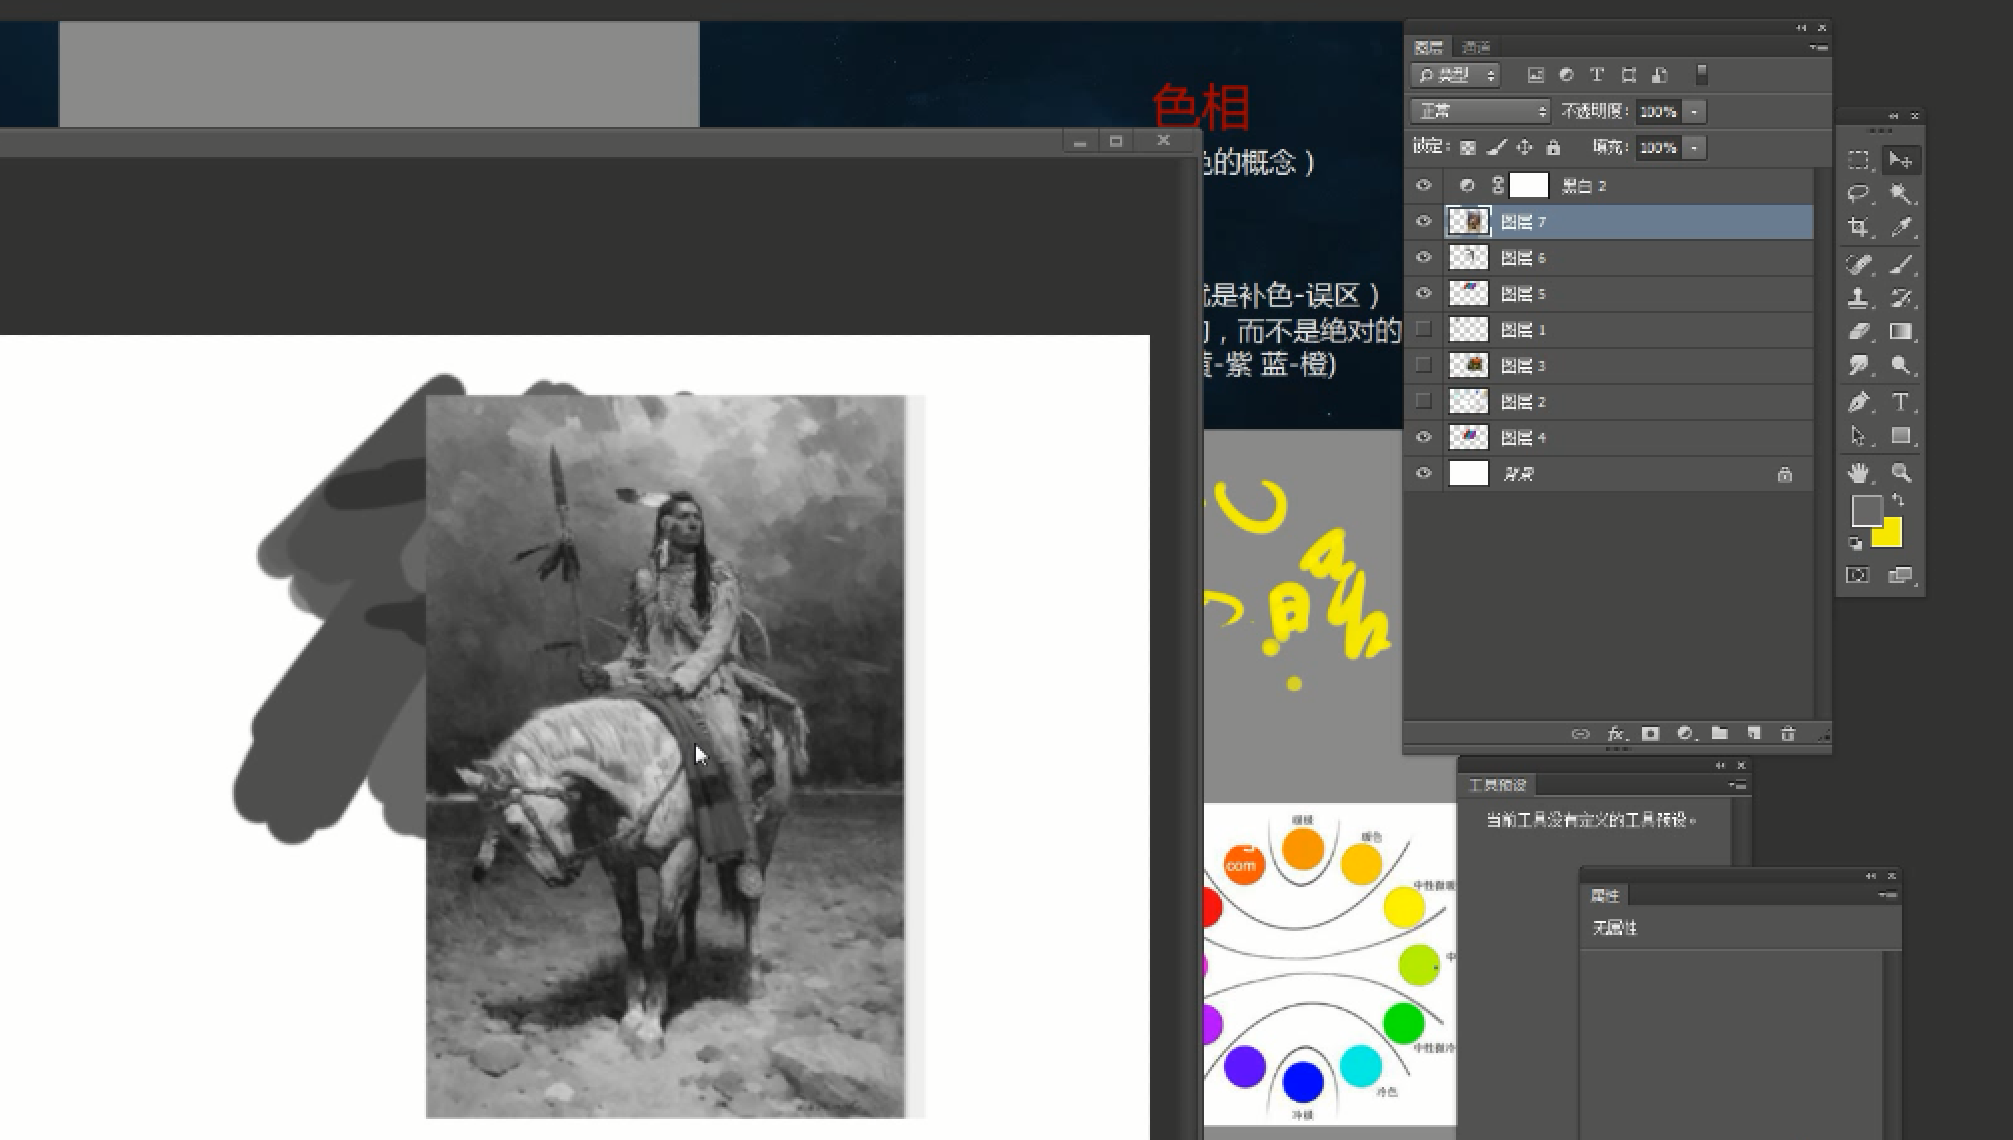Screen dimensions: 2013x1140
Task: Select the Crop tool
Action: 1858,228
